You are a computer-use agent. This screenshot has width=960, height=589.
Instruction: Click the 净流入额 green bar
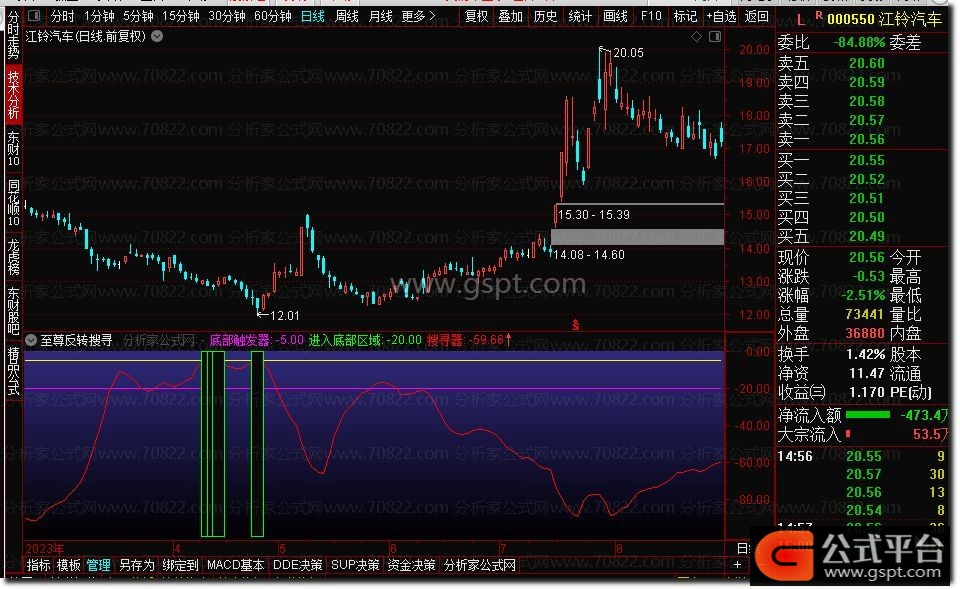868,415
